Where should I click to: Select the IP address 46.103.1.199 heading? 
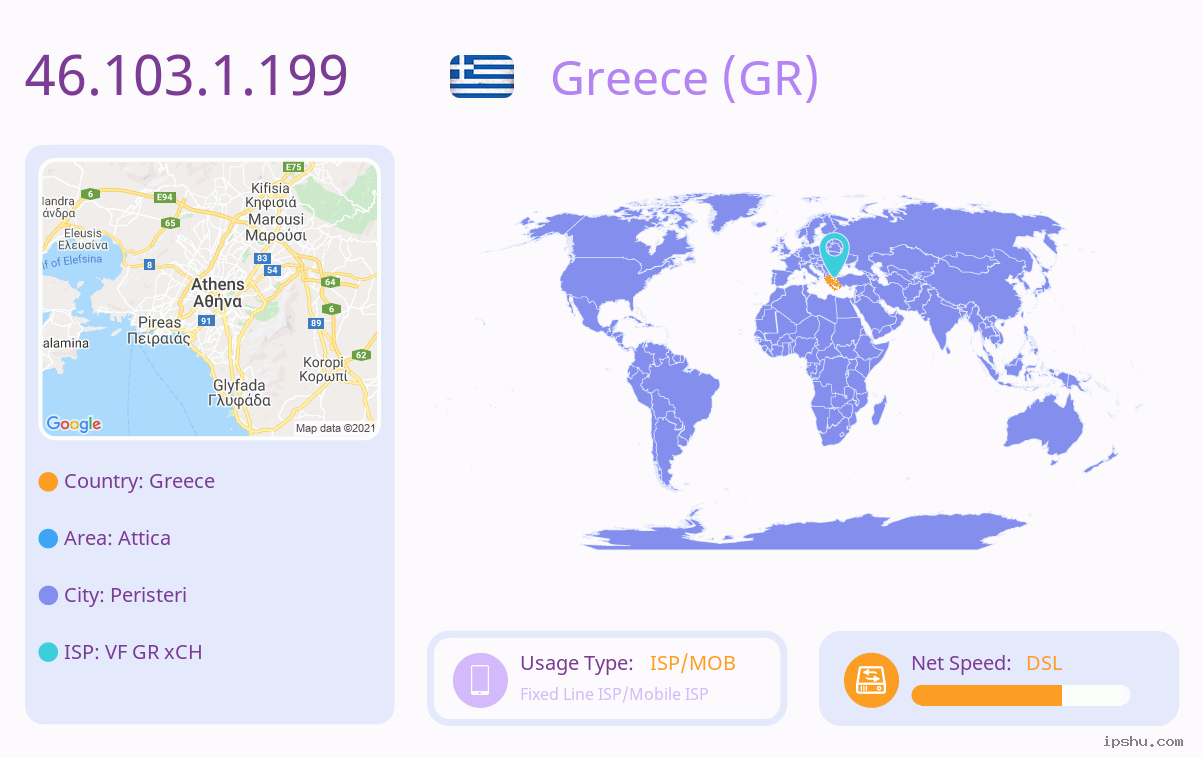[x=186, y=75]
